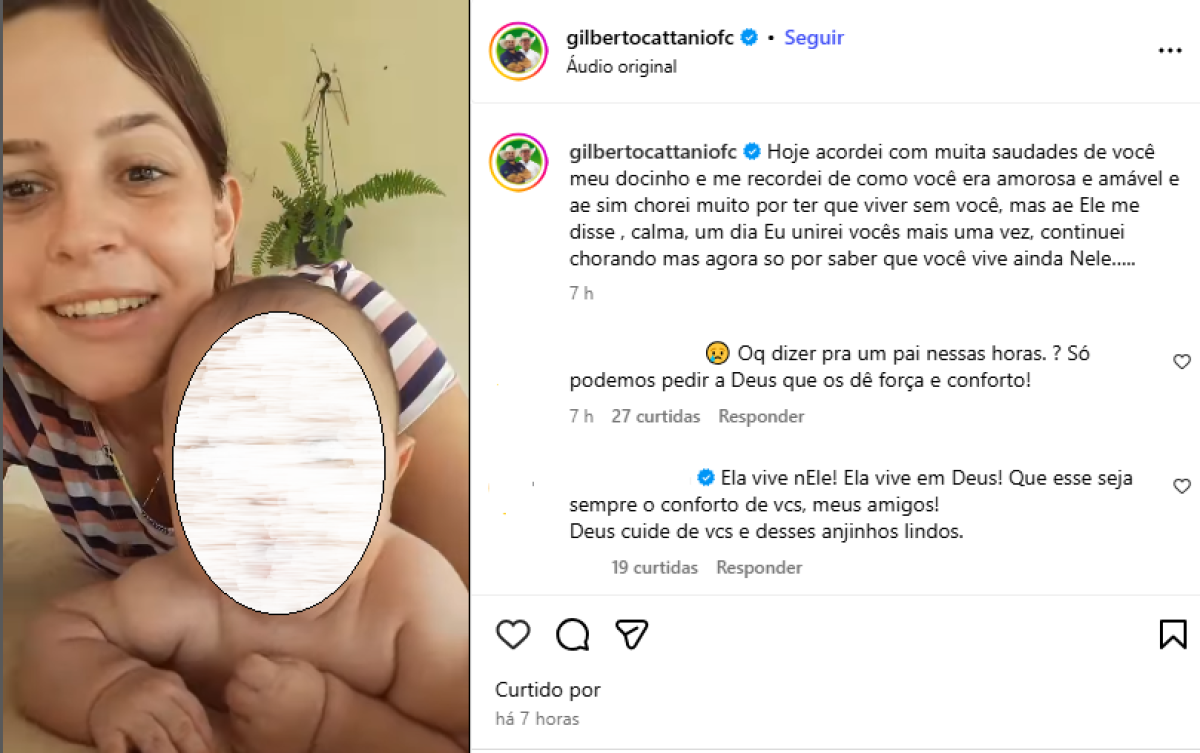The image size is (1200, 753).
Task: Open caption username gilbertocattaniofc
Action: tap(651, 152)
